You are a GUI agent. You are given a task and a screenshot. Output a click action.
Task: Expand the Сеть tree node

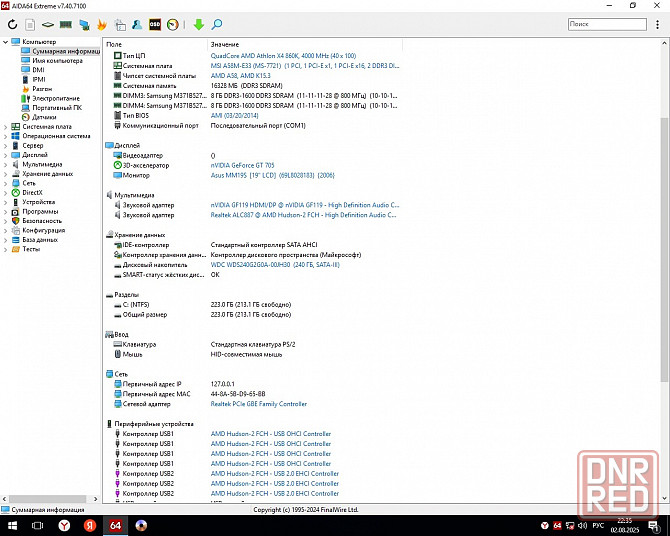(6, 183)
